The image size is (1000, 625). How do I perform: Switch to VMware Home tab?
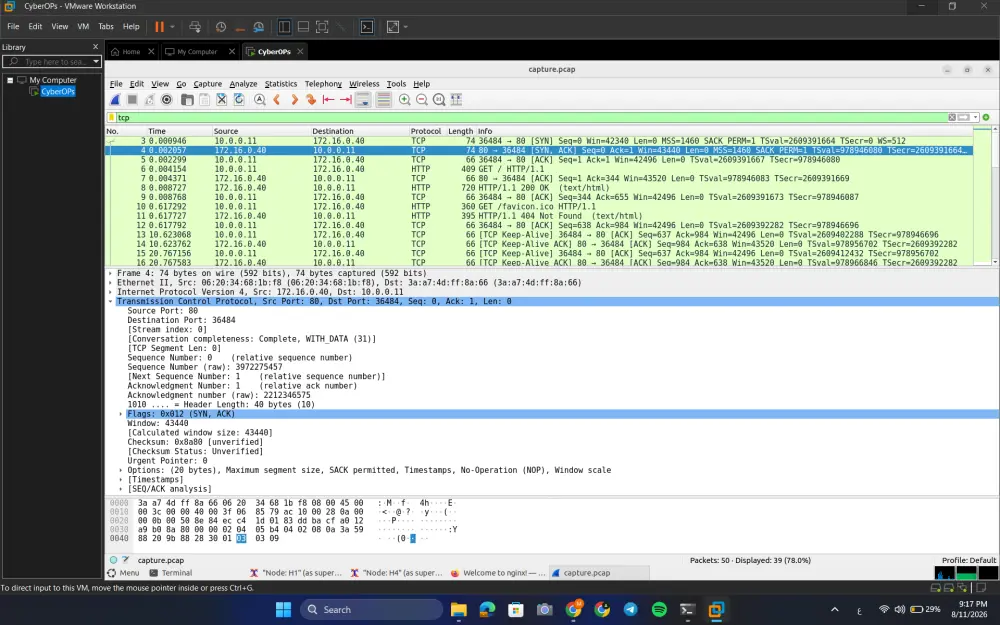click(x=131, y=52)
